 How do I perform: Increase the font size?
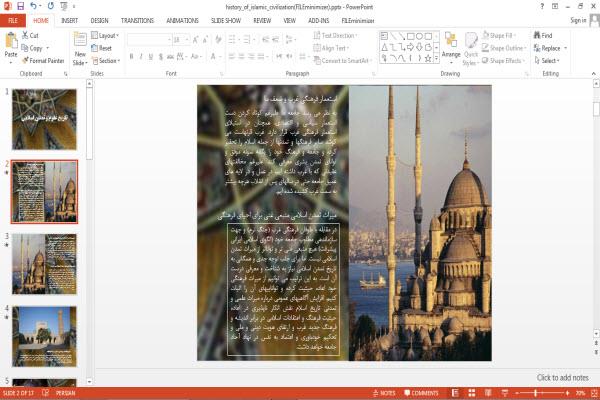[x=196, y=39]
